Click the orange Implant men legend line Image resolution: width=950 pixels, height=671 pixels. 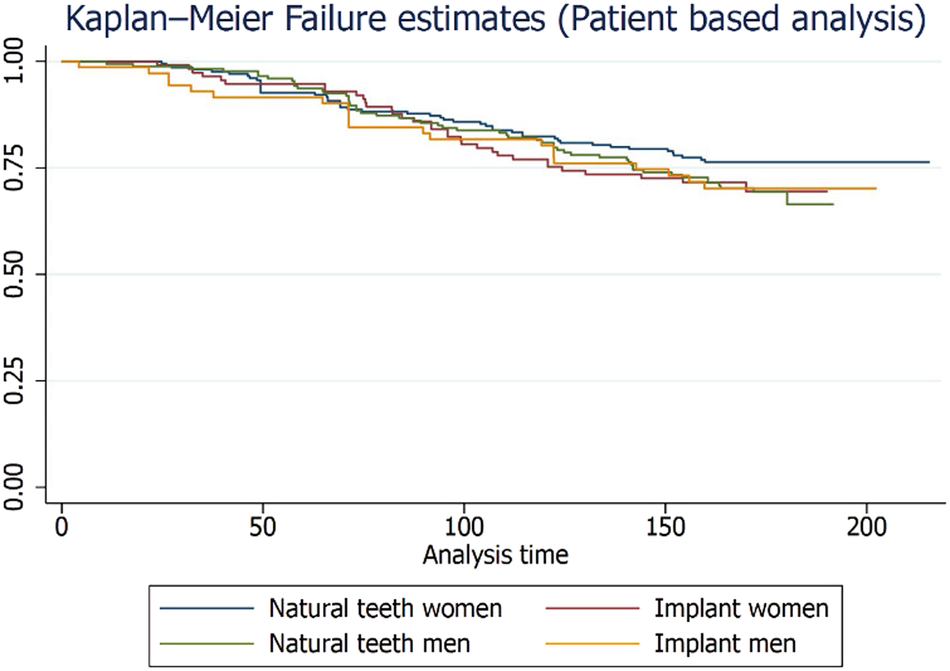(x=588, y=637)
